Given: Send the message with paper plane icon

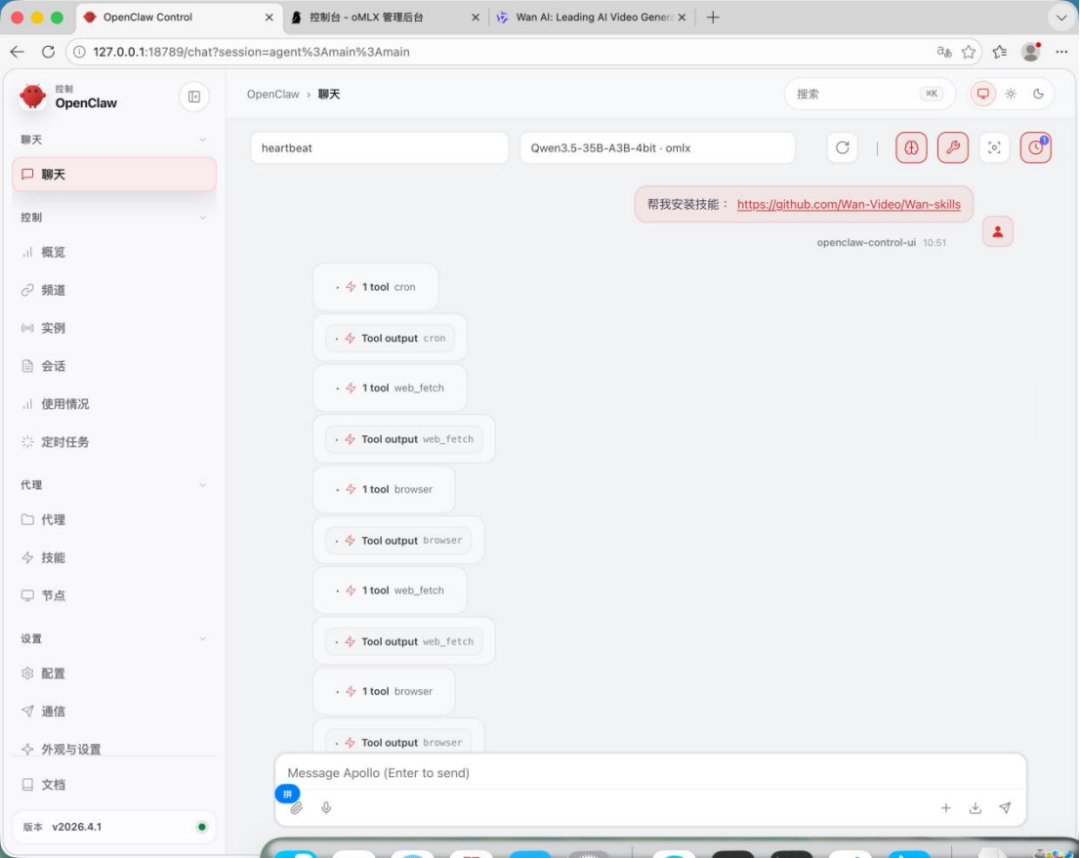Looking at the screenshot, I should pyautogui.click(x=1005, y=808).
